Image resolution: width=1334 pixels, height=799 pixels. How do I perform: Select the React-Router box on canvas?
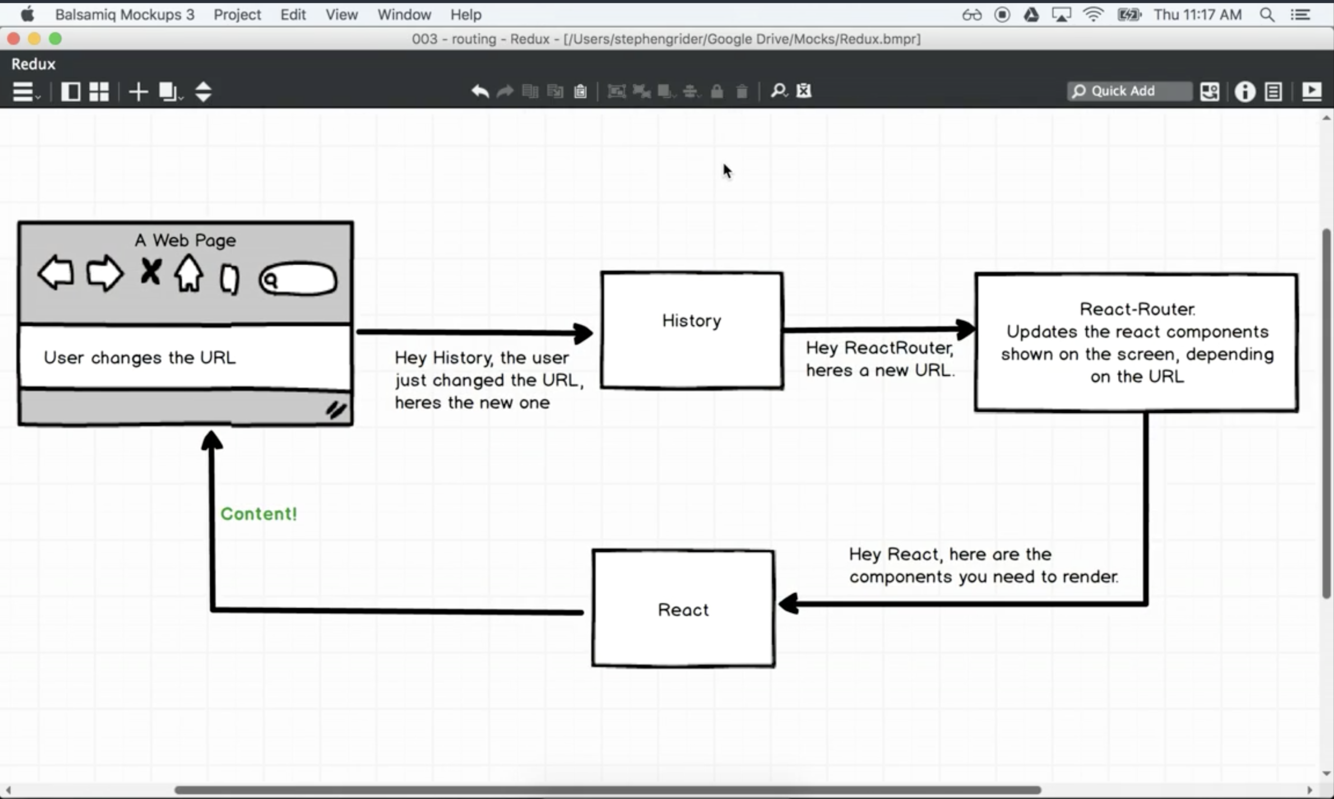(x=1136, y=342)
